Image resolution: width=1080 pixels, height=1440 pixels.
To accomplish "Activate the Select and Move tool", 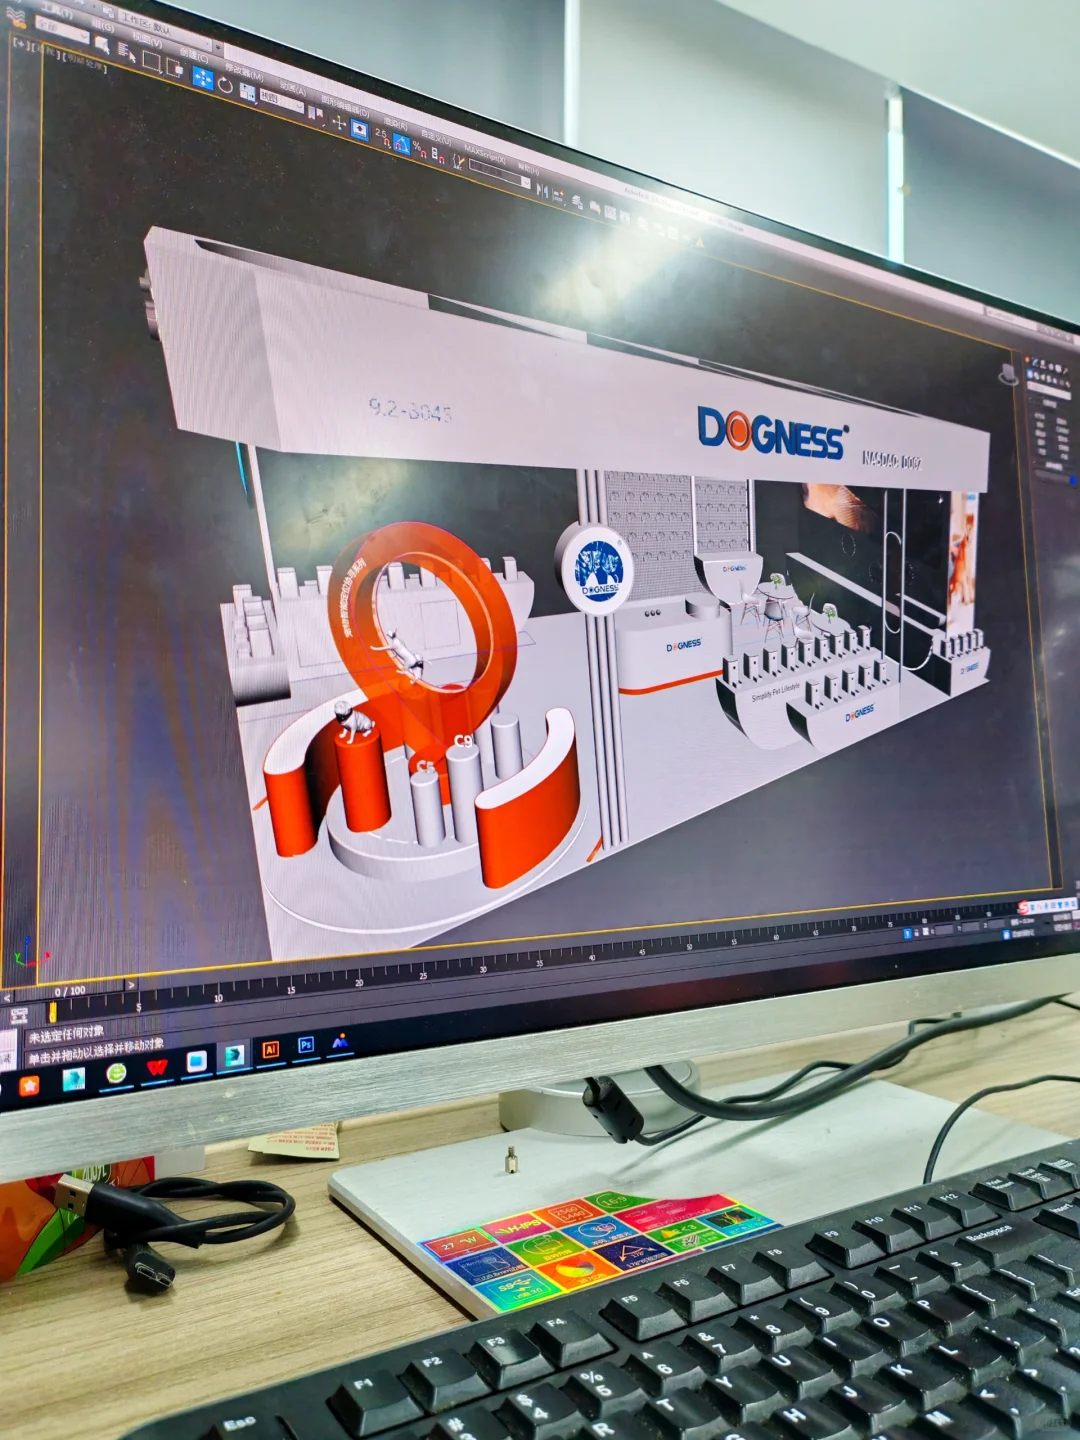I will 203,78.
